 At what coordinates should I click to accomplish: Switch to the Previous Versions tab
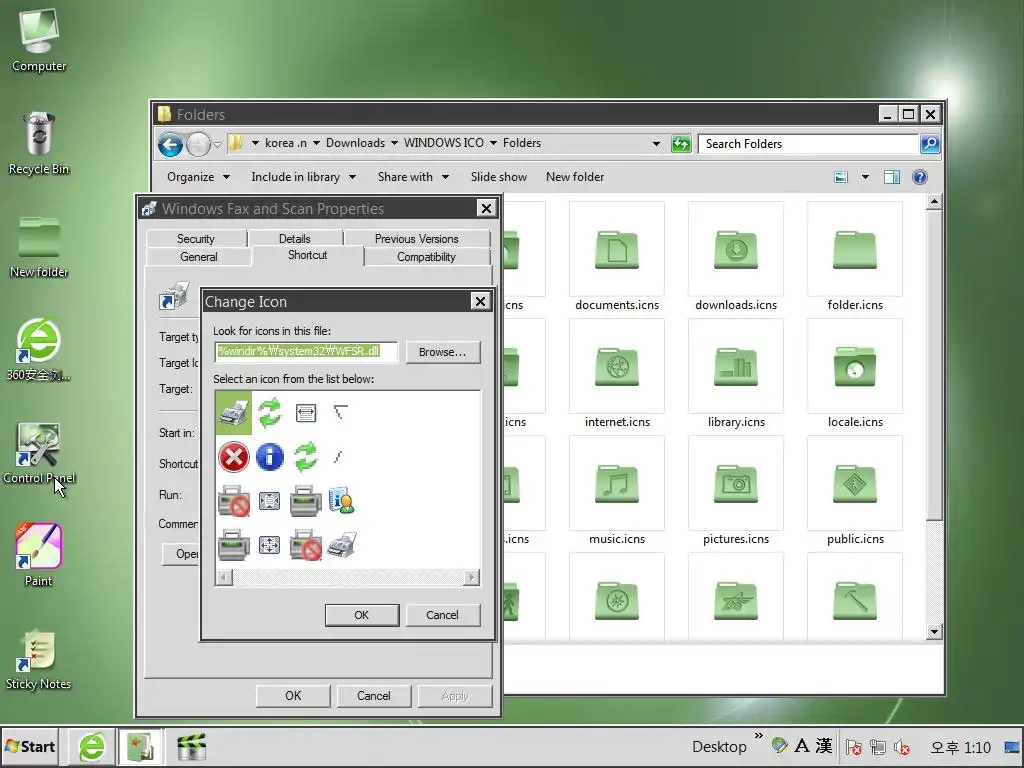(417, 238)
